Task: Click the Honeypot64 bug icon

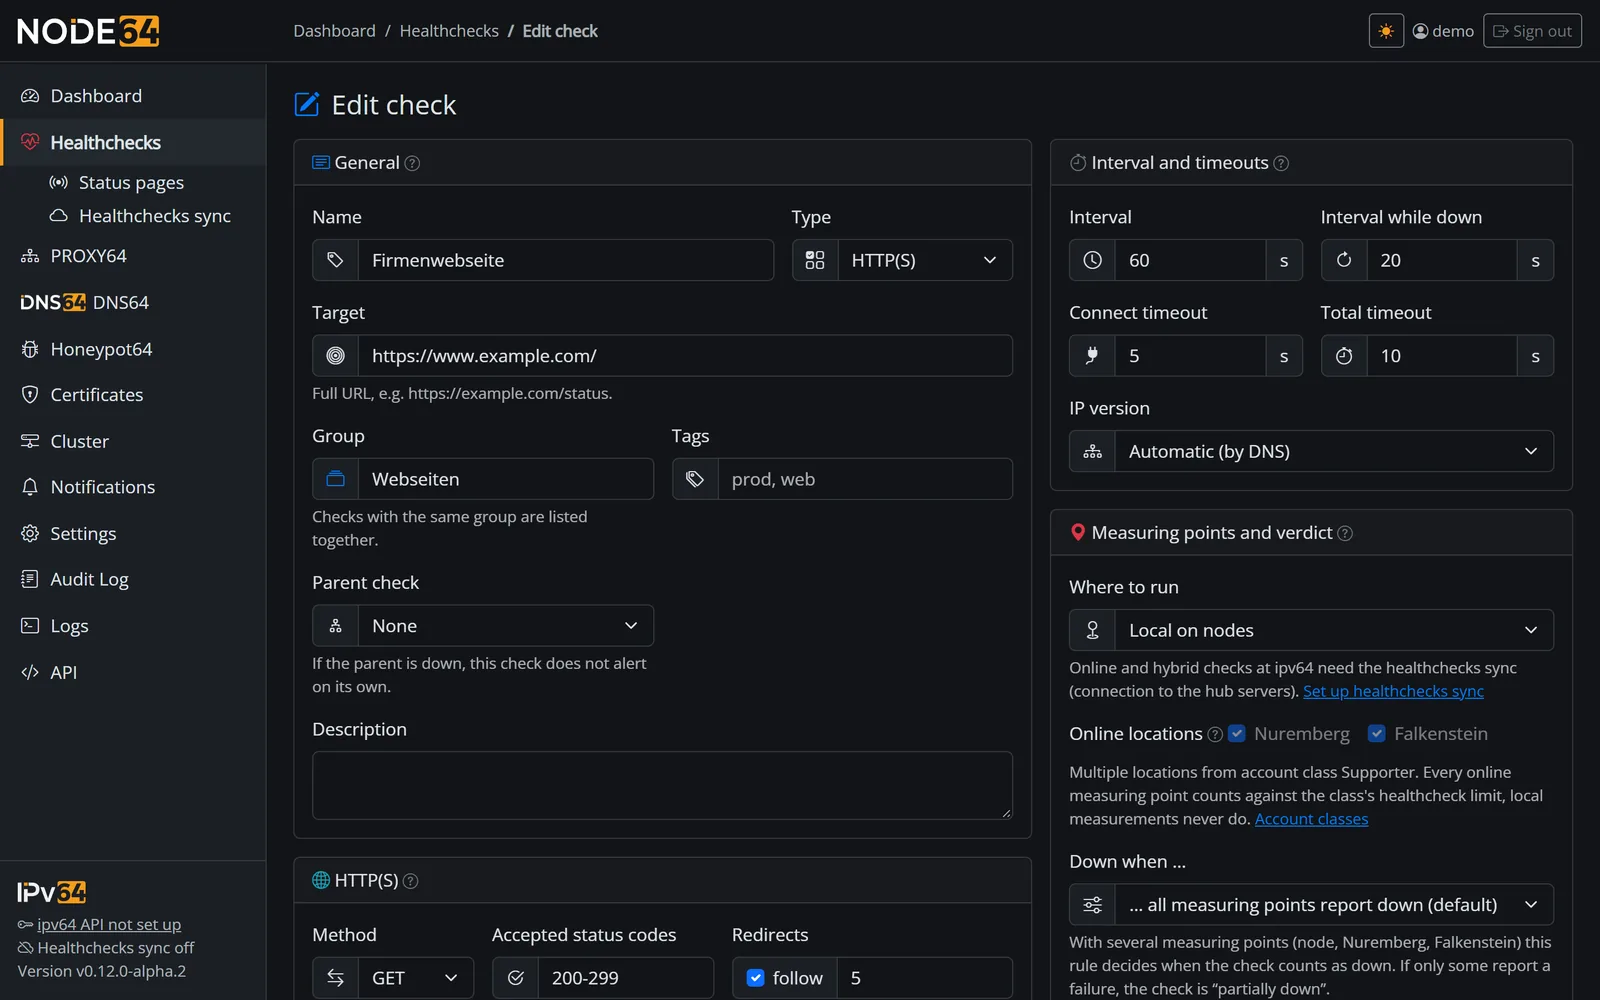Action: pyautogui.click(x=30, y=349)
